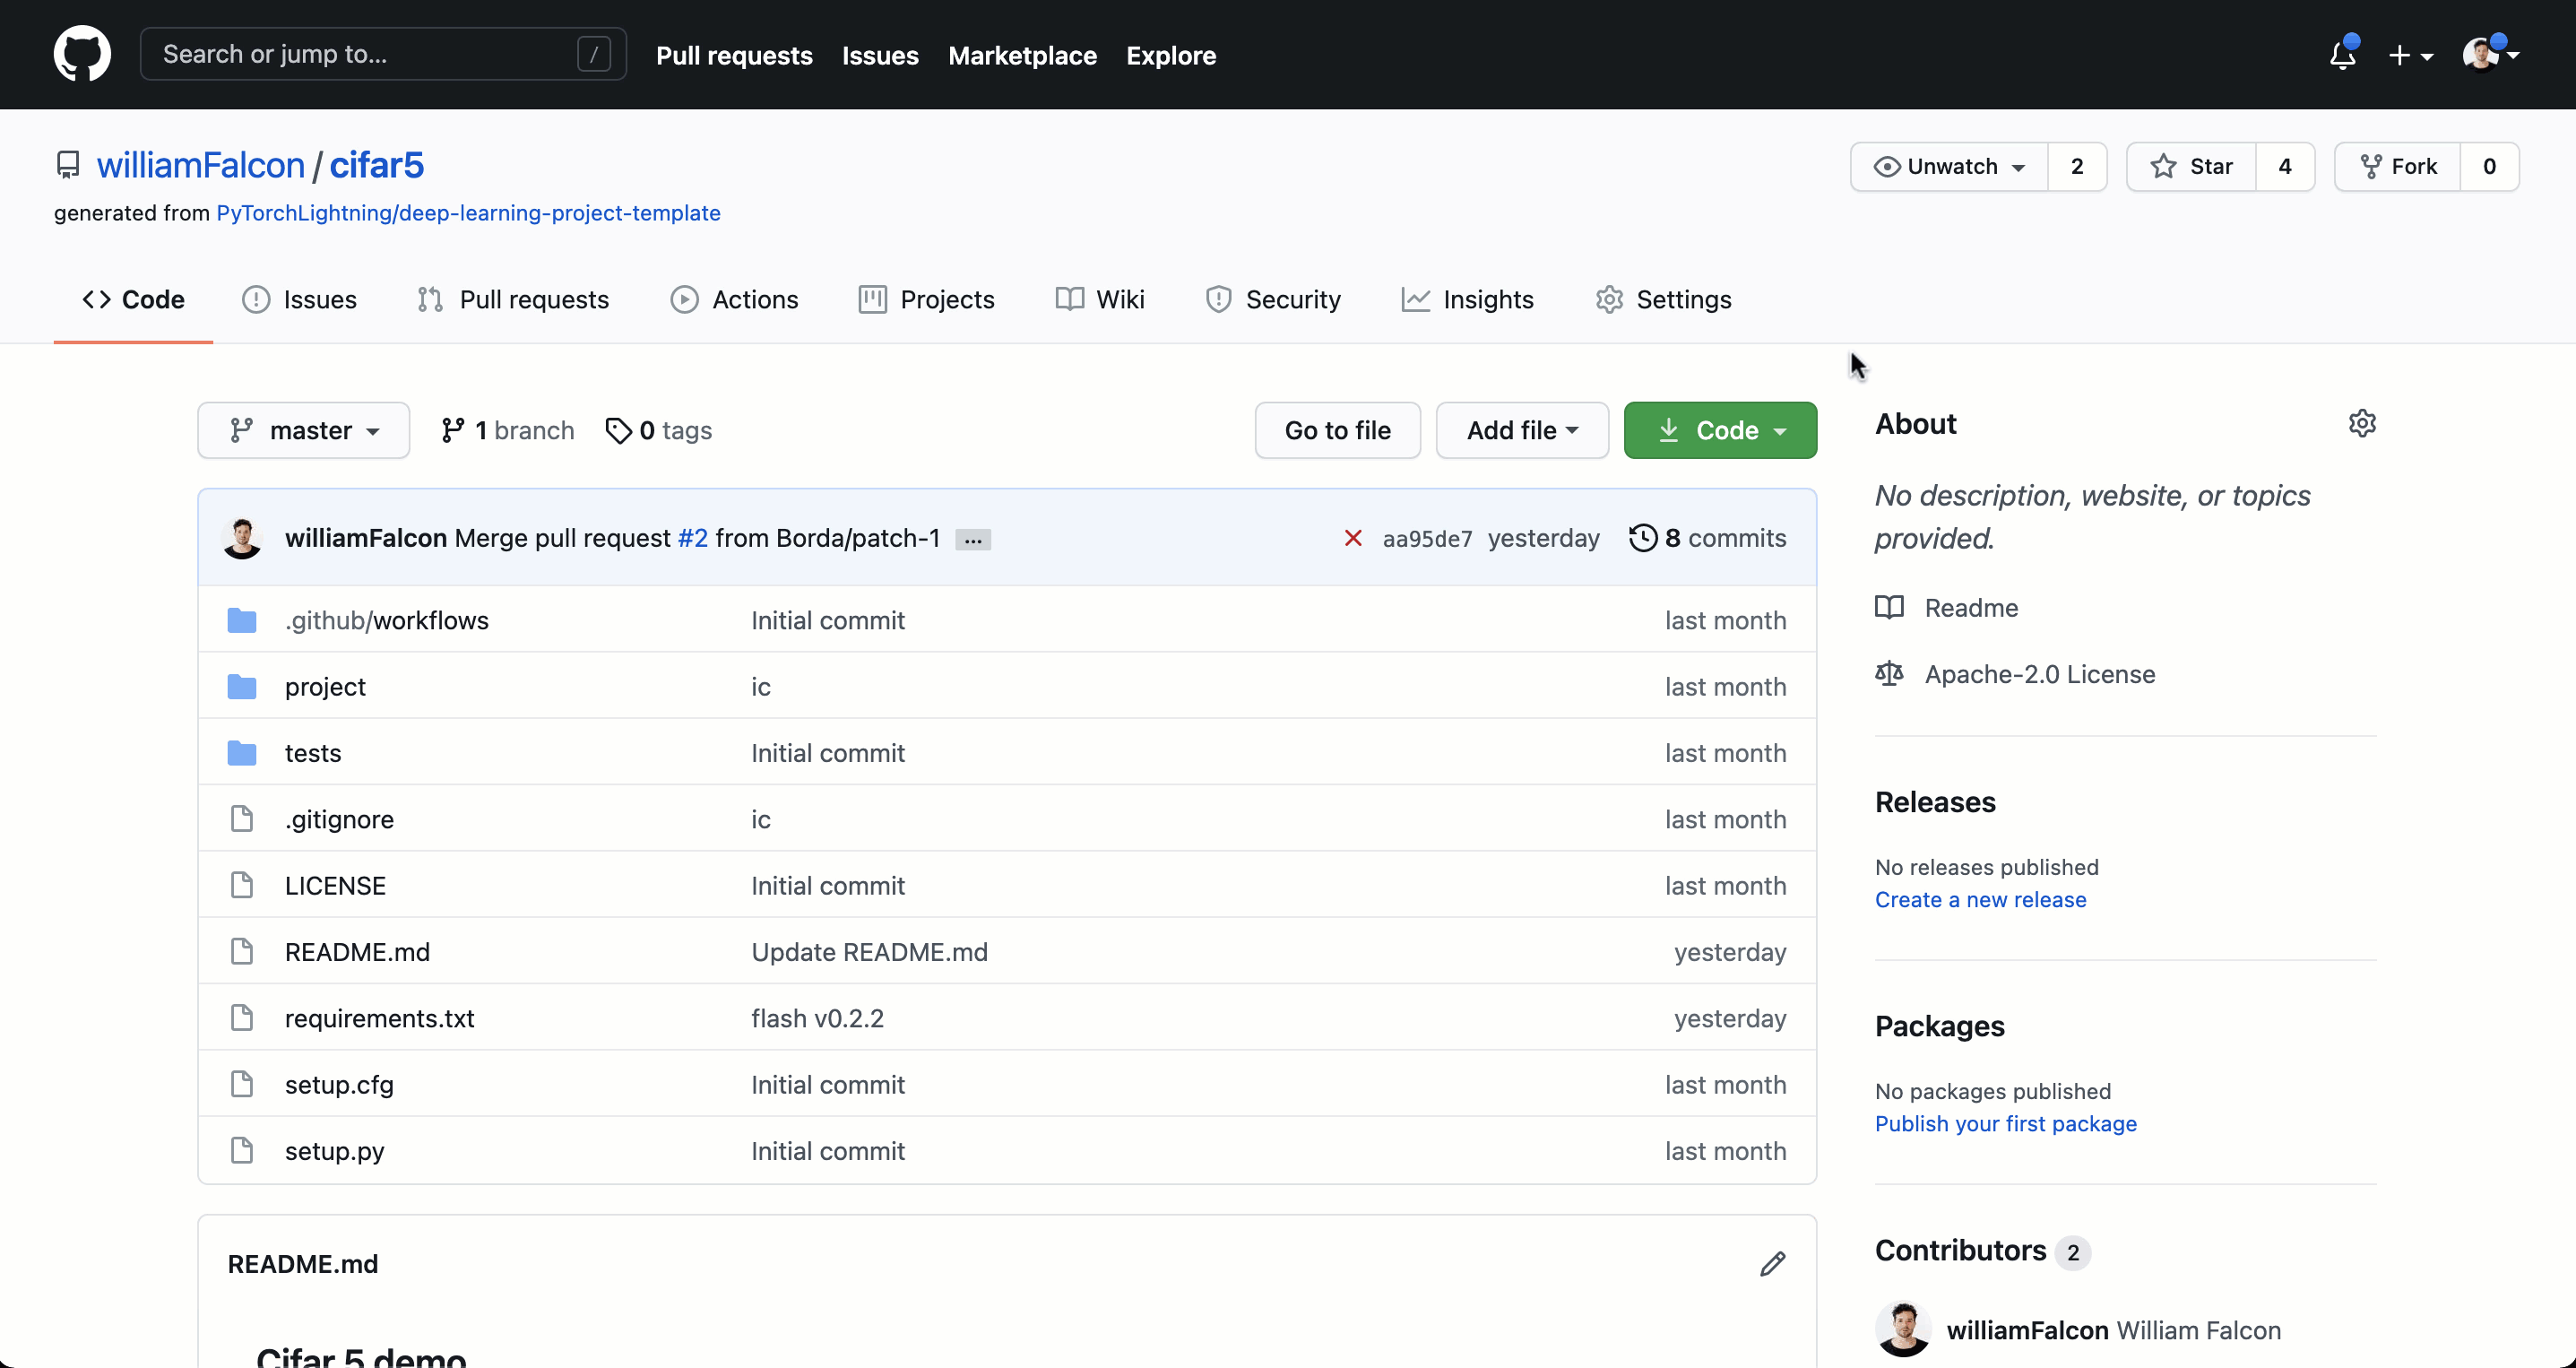Open williamFalcon contributor profile
This screenshot has height=1368, width=2576.
point(2027,1330)
